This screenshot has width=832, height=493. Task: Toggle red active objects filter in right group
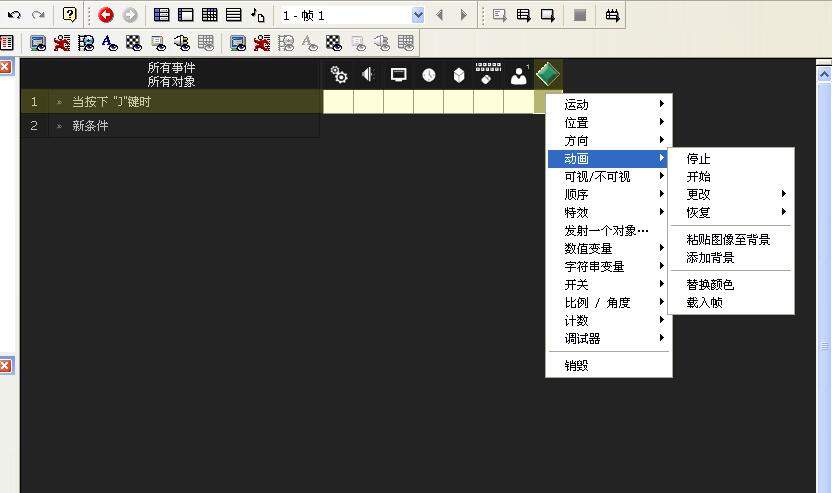[262, 43]
